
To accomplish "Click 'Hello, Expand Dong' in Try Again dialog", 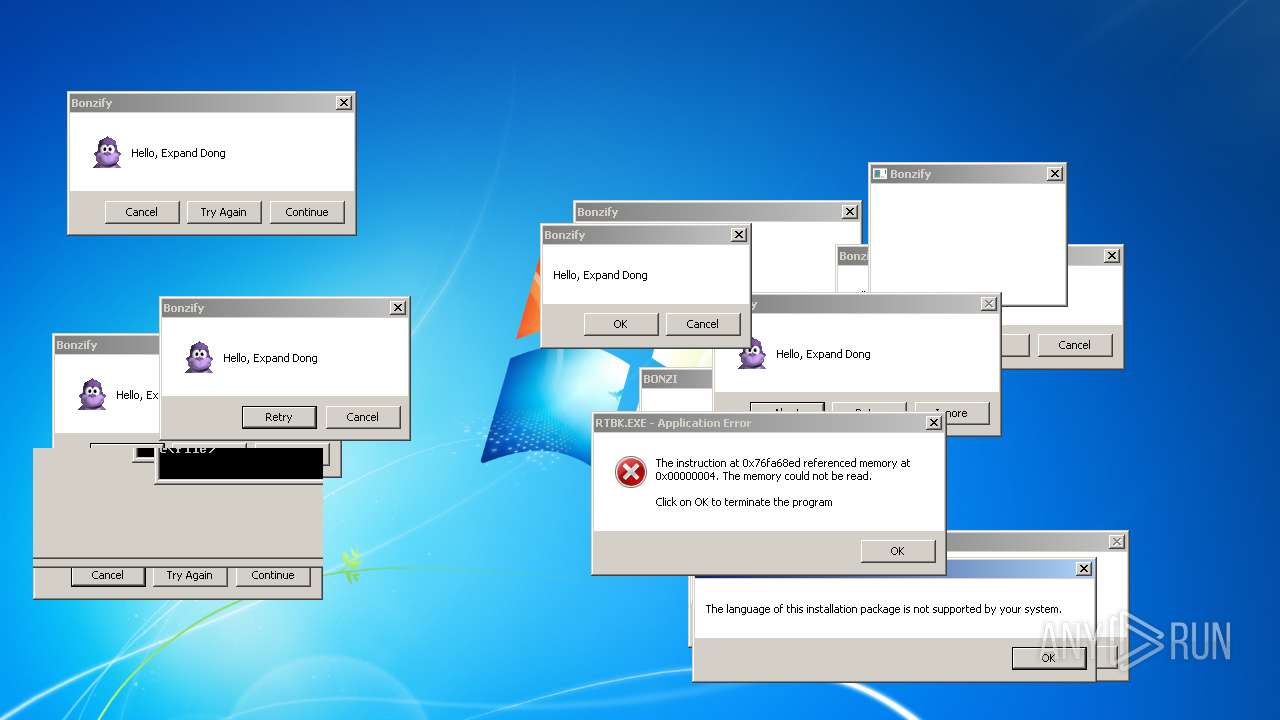I will [178, 153].
